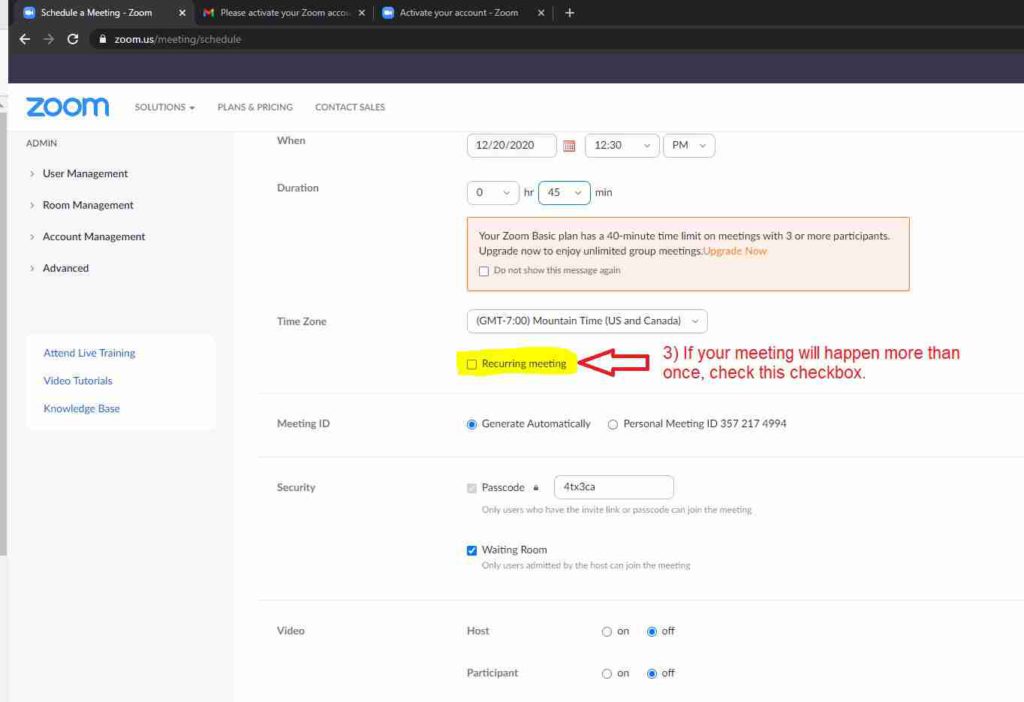Set Host video to off
Image resolution: width=1024 pixels, height=702 pixels.
pyautogui.click(x=652, y=631)
